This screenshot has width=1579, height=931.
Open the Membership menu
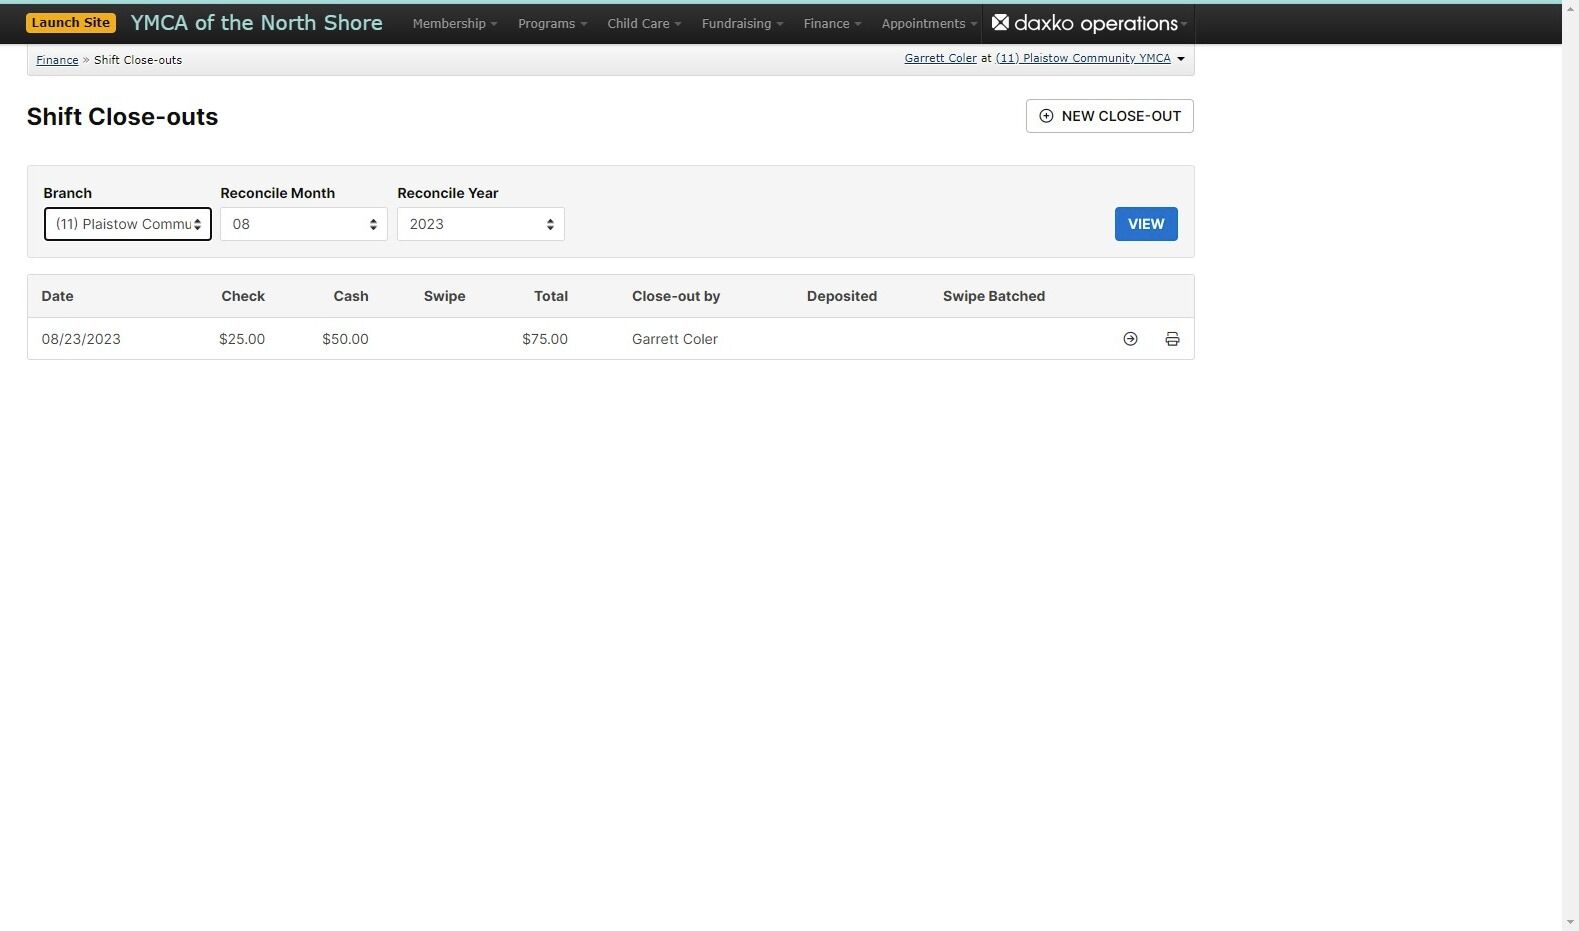click(454, 23)
